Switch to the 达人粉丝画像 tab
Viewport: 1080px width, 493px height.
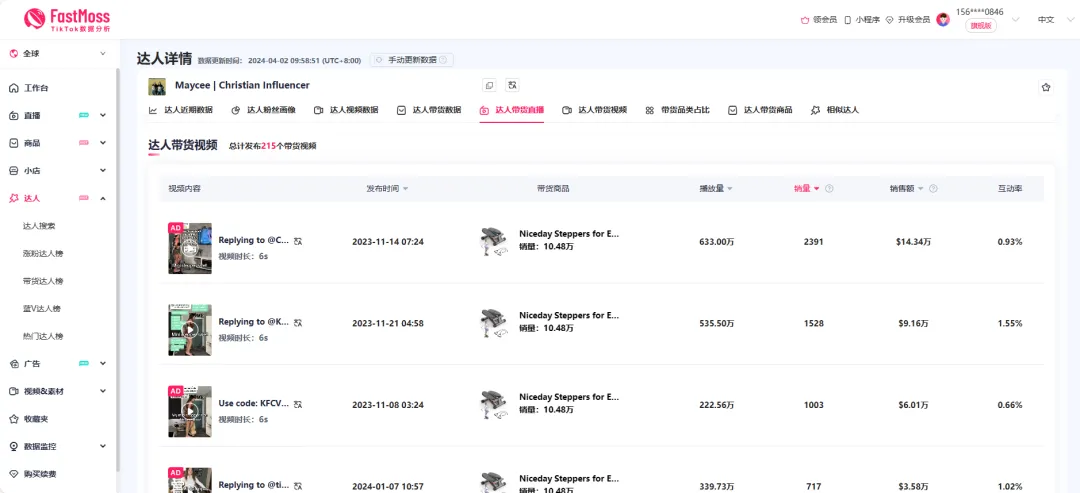(x=263, y=110)
